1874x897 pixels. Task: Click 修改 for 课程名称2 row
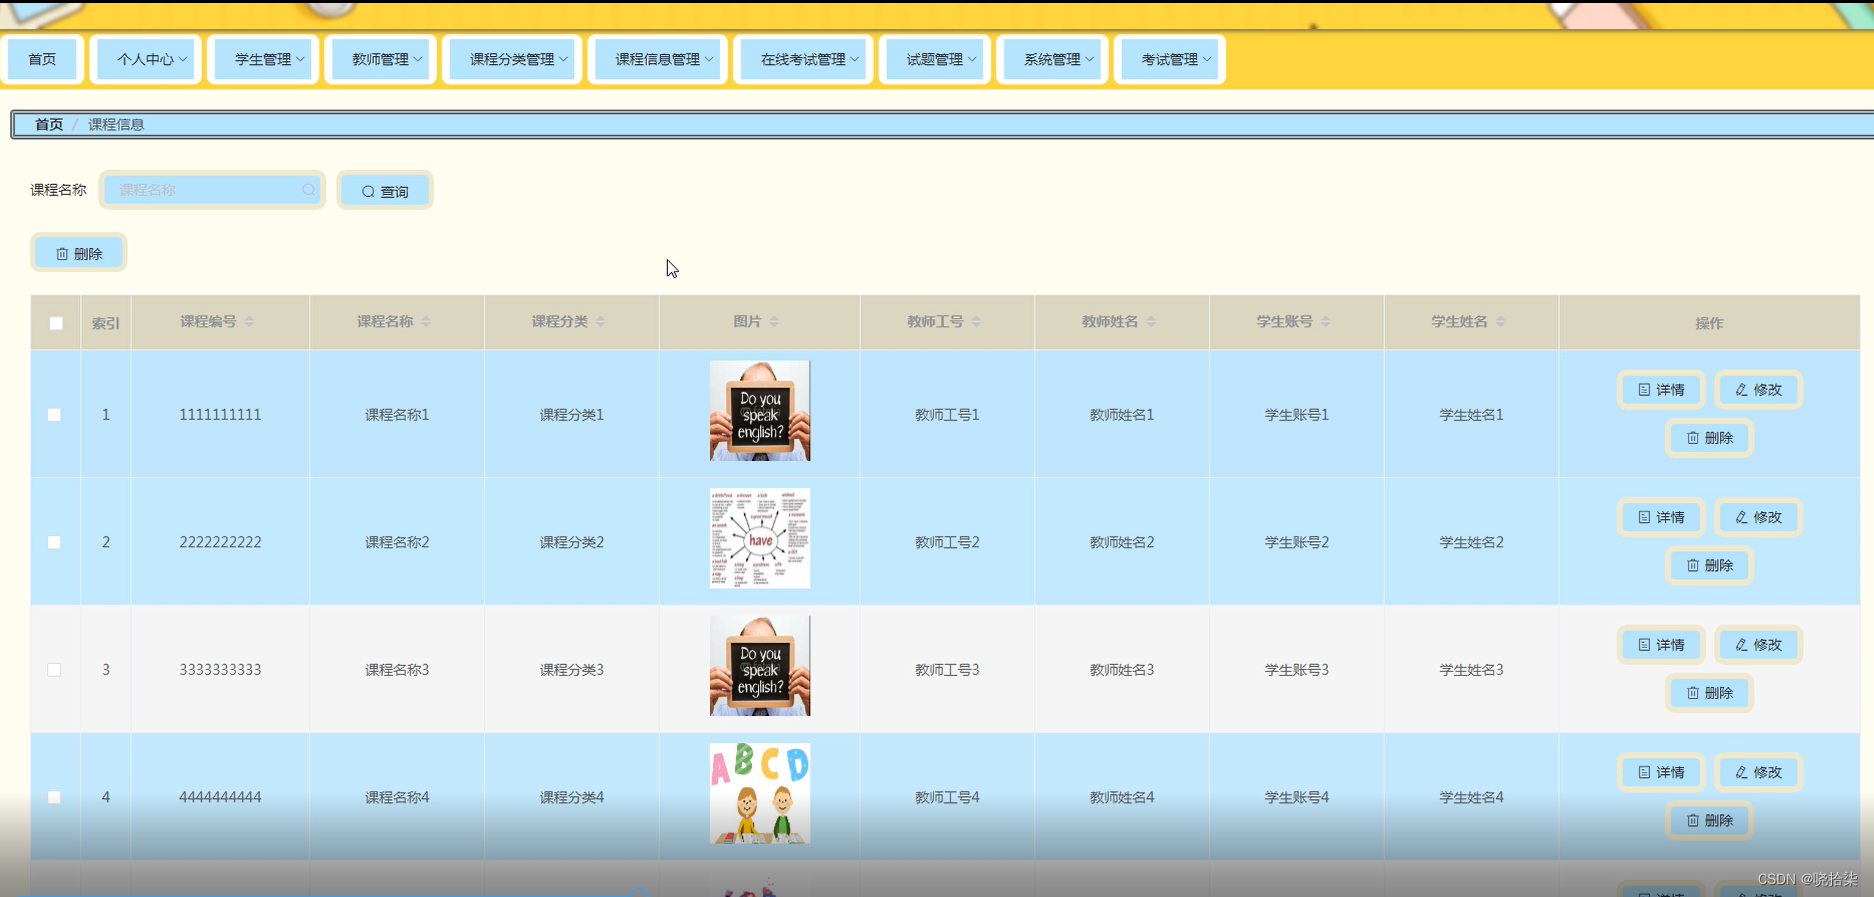(x=1758, y=517)
